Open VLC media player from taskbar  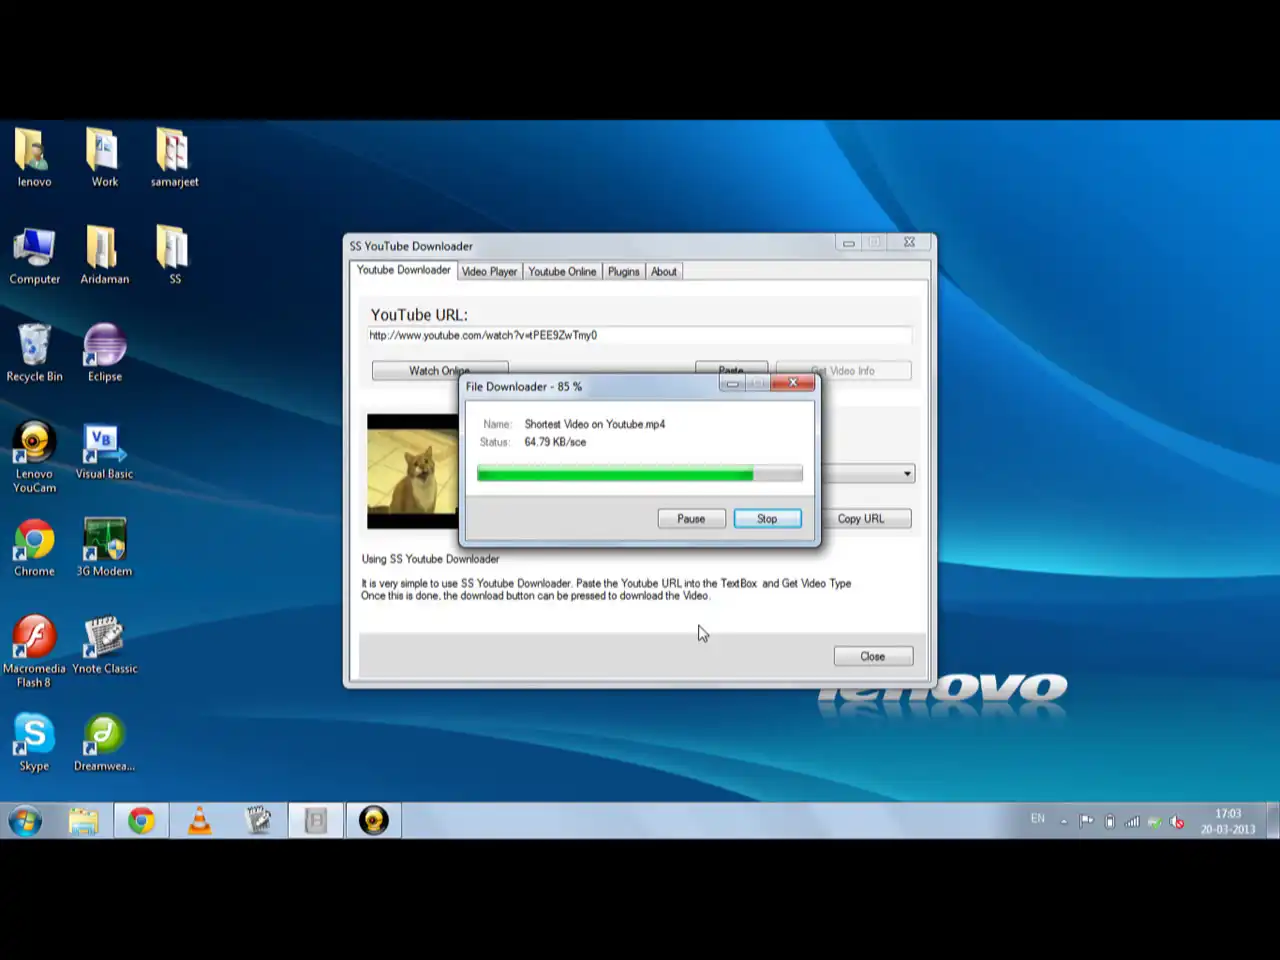coord(199,821)
